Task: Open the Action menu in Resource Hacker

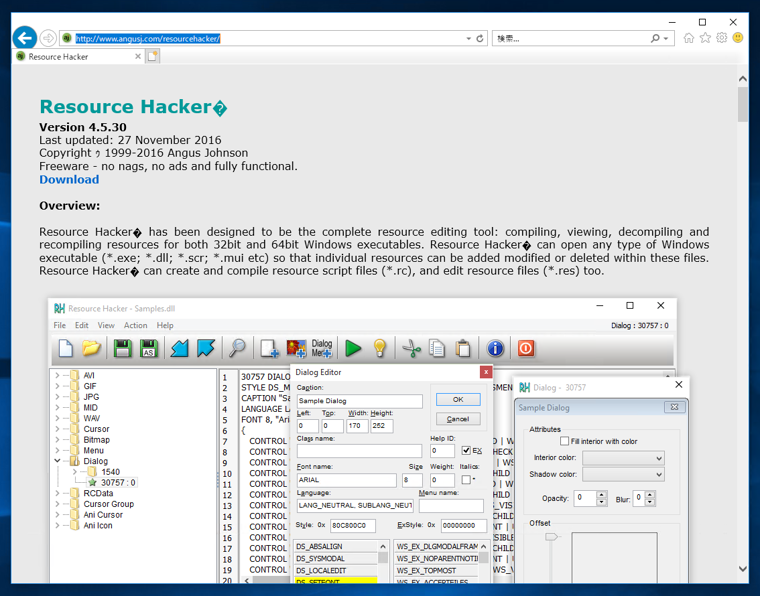Action: pyautogui.click(x=135, y=325)
